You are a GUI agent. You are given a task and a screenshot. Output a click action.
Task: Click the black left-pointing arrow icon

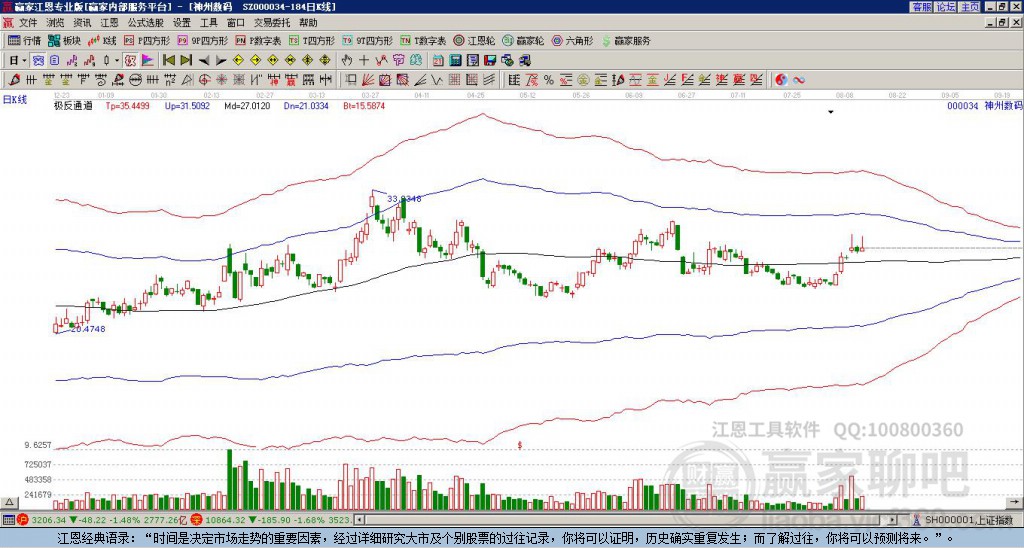pyautogui.click(x=204, y=61)
